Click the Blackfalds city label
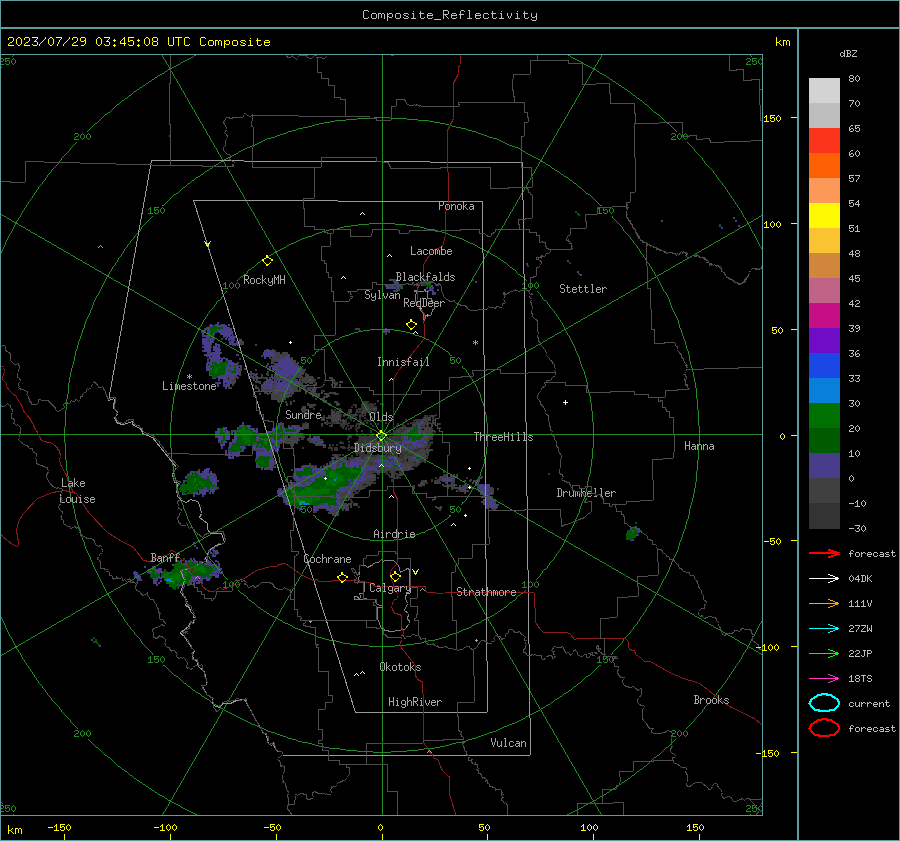900x841 pixels. click(x=425, y=277)
